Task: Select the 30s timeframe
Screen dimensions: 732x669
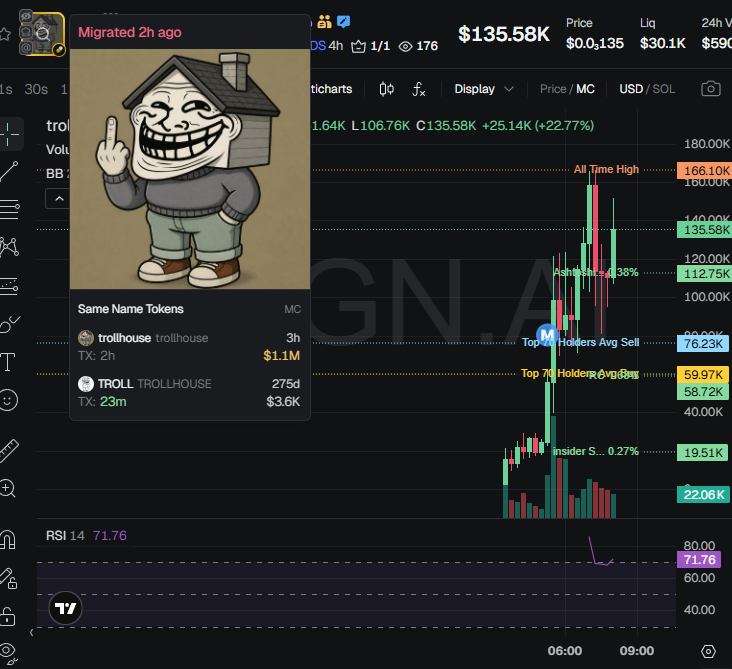Action: [x=36, y=89]
